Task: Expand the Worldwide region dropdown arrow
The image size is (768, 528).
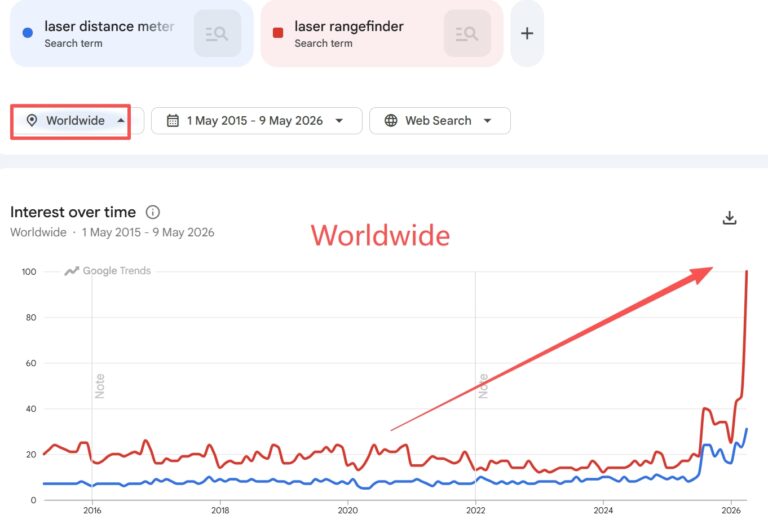Action: pyautogui.click(x=120, y=120)
